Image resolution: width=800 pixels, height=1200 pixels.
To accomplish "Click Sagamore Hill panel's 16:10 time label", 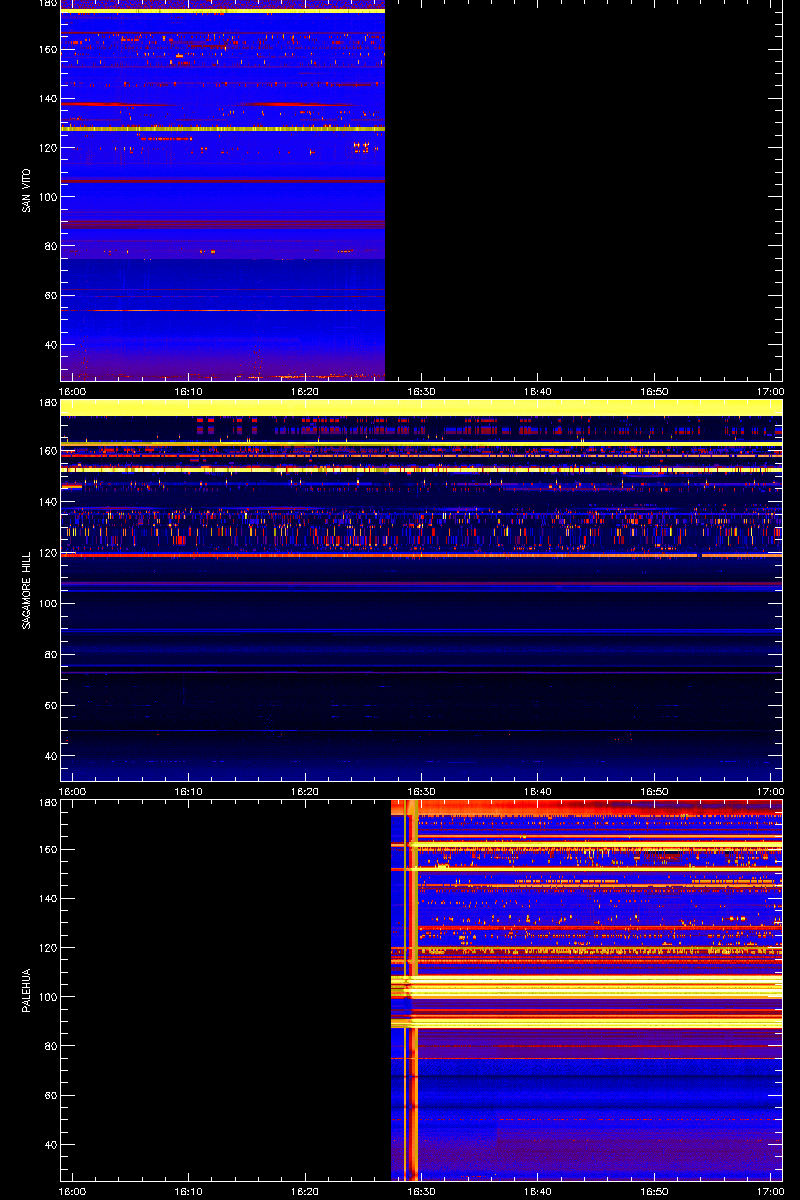I will [190, 792].
